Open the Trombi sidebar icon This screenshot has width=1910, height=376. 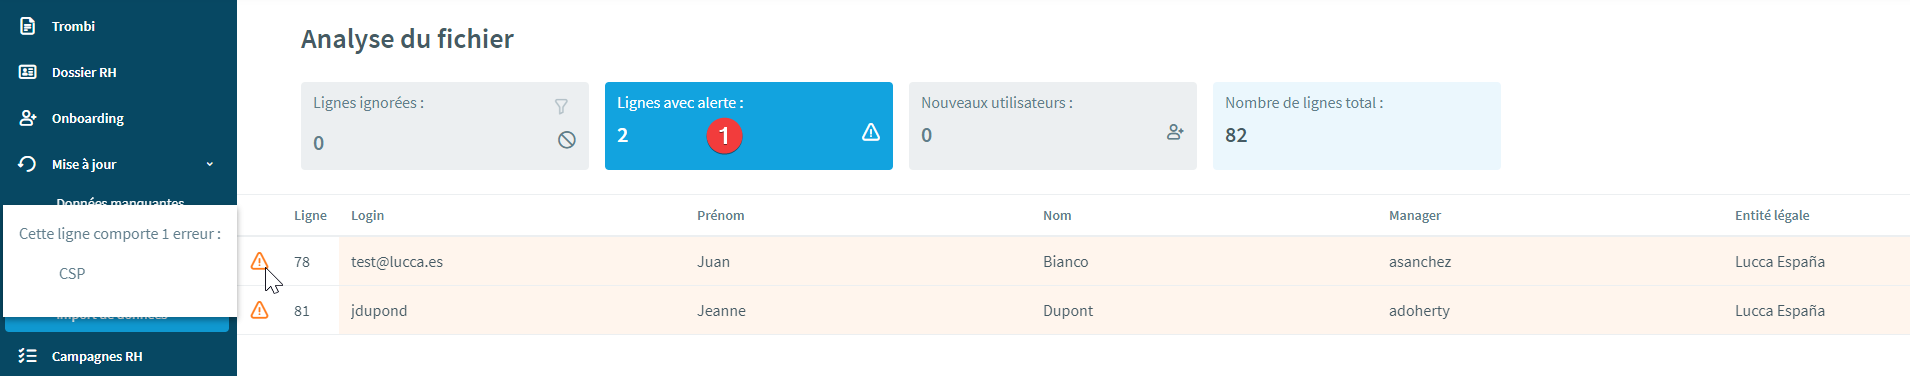coord(28,26)
